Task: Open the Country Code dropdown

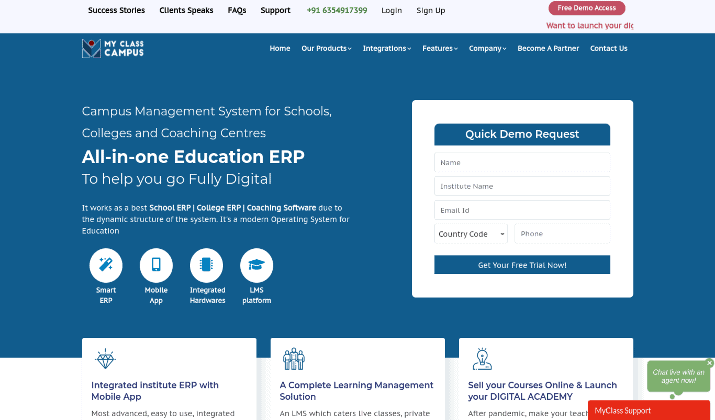Action: pyautogui.click(x=471, y=234)
